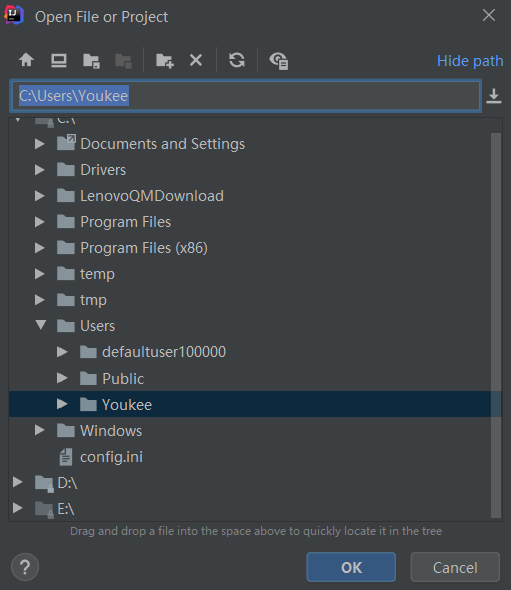511x590 pixels.
Task: Click the Delete toolbar icon
Action: 196,60
